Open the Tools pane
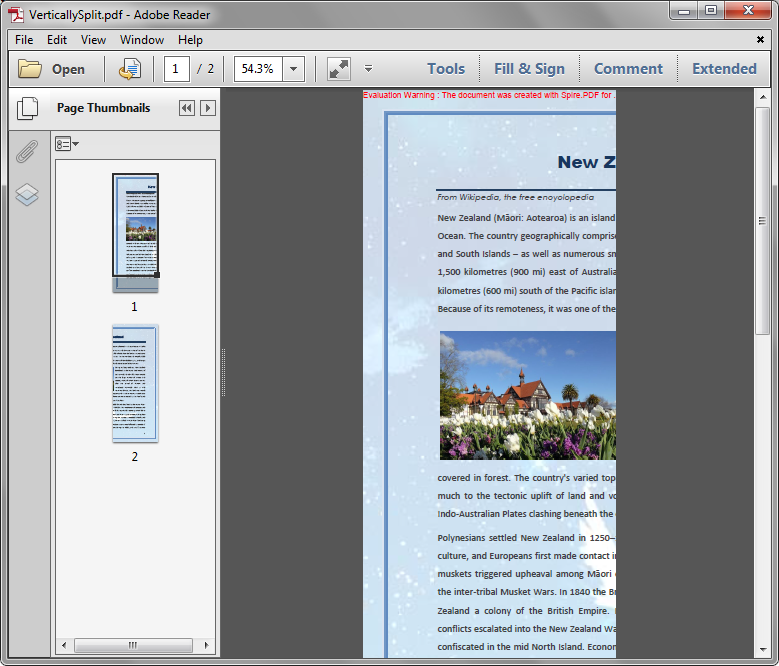The image size is (779, 666). point(446,69)
